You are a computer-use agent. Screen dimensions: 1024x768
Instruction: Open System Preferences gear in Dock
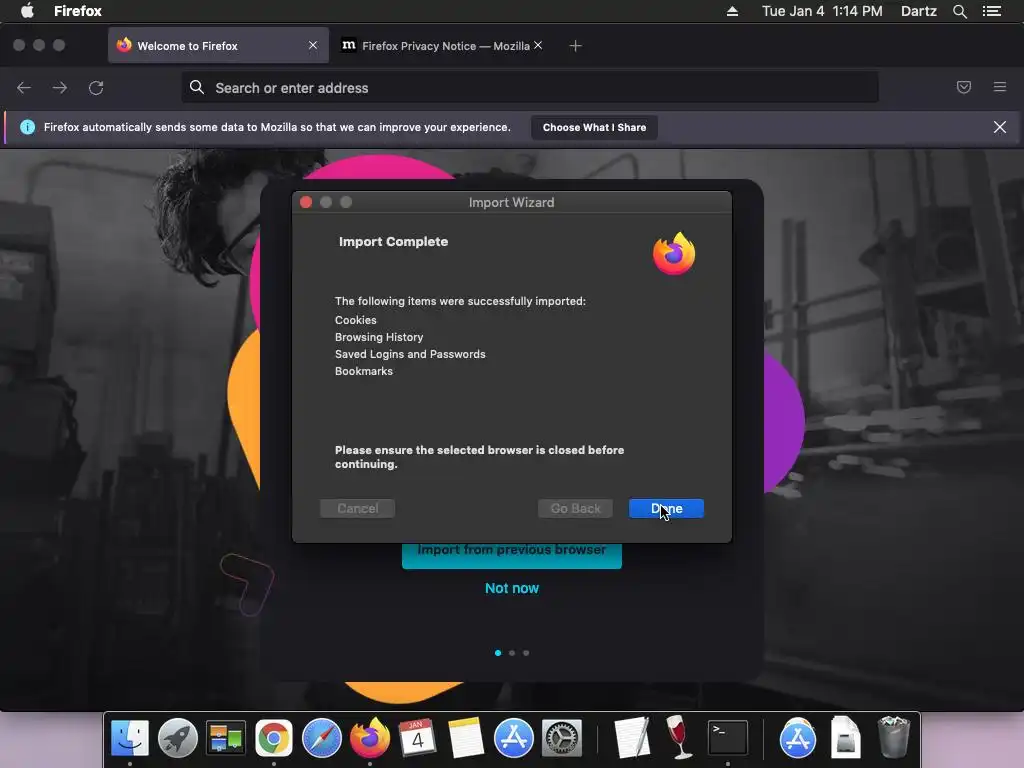(x=562, y=738)
